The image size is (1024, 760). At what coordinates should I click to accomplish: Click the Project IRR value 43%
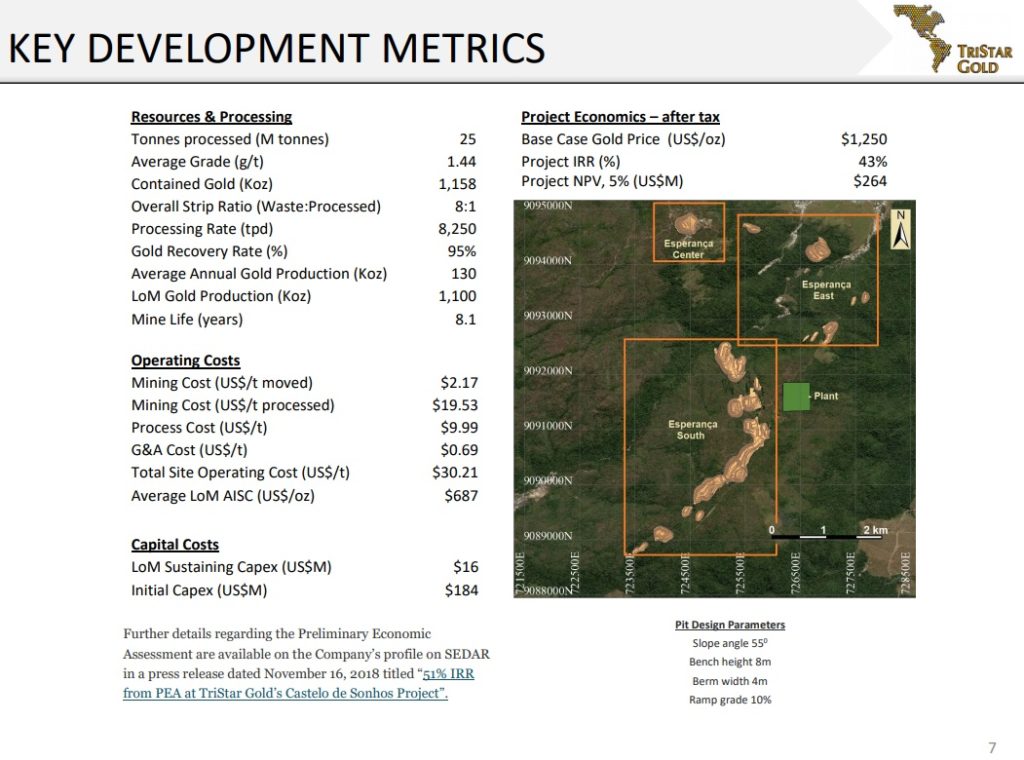coord(872,161)
